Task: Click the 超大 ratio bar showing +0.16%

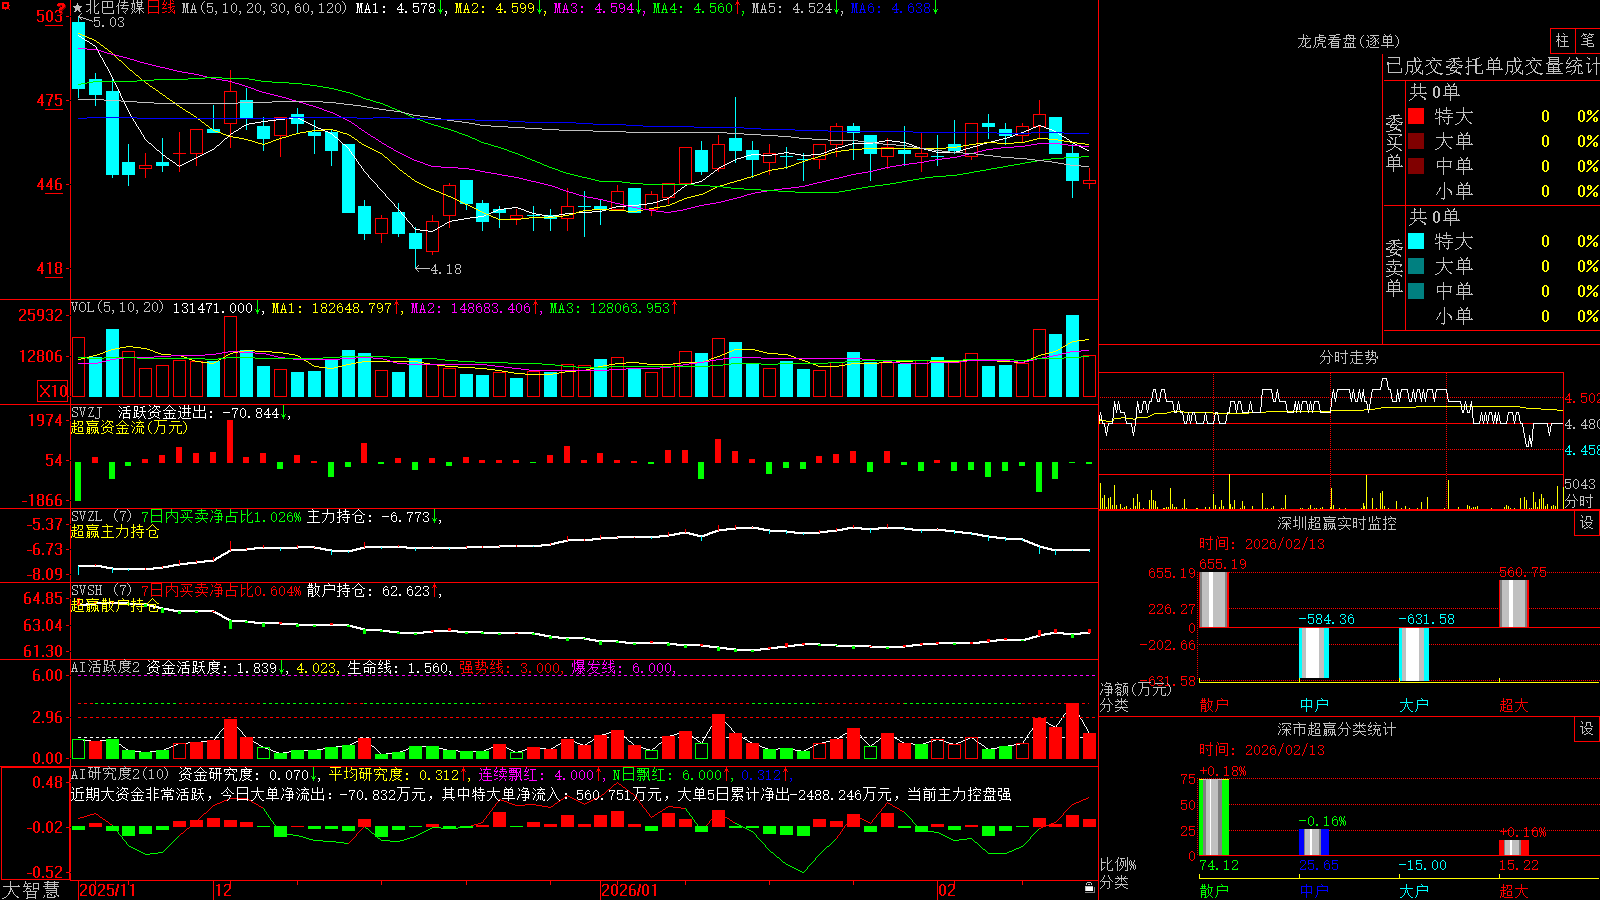Action: pos(1514,847)
